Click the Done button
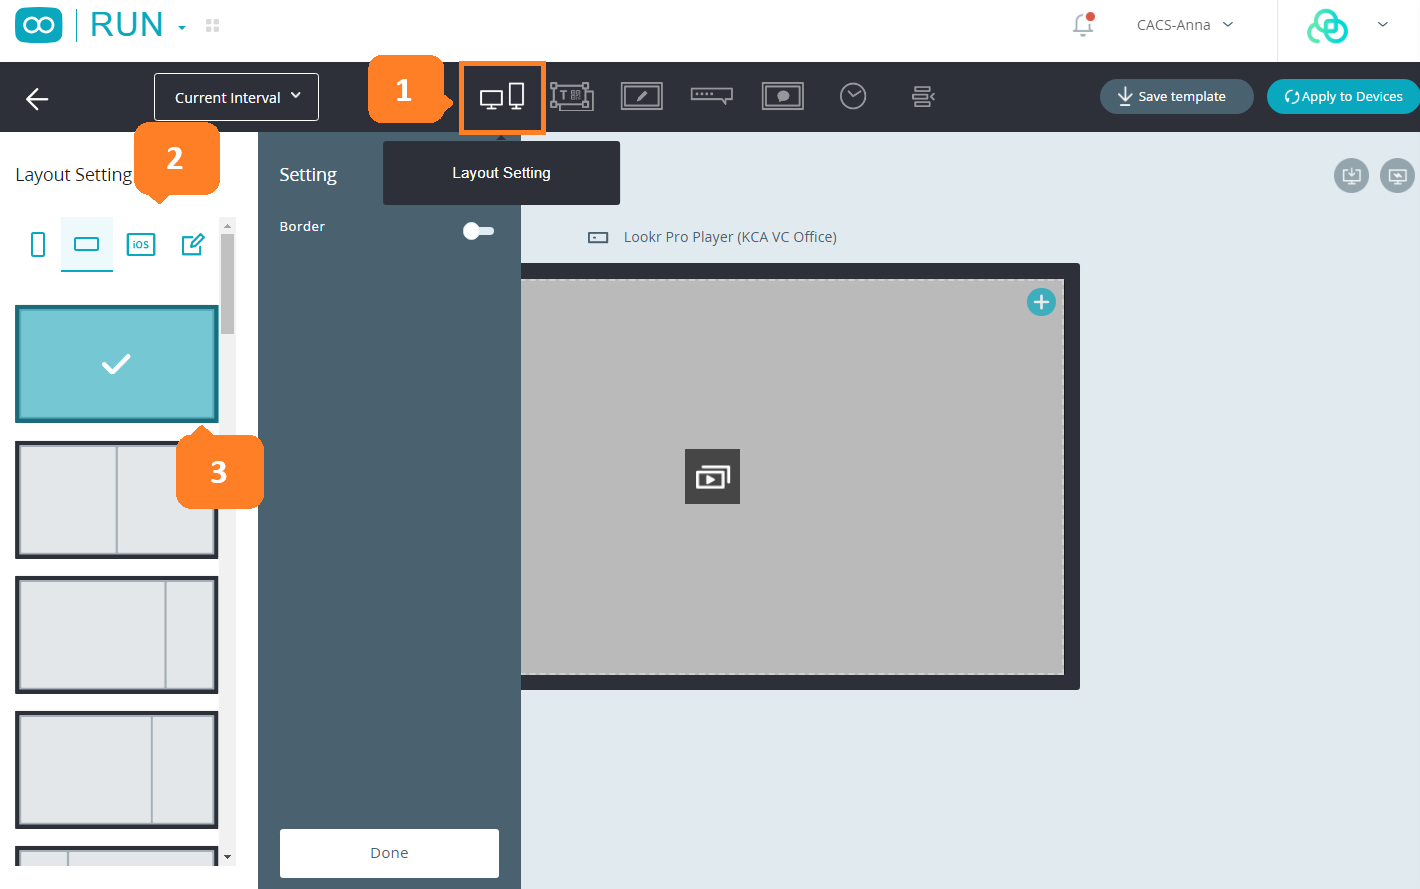 [x=389, y=853]
